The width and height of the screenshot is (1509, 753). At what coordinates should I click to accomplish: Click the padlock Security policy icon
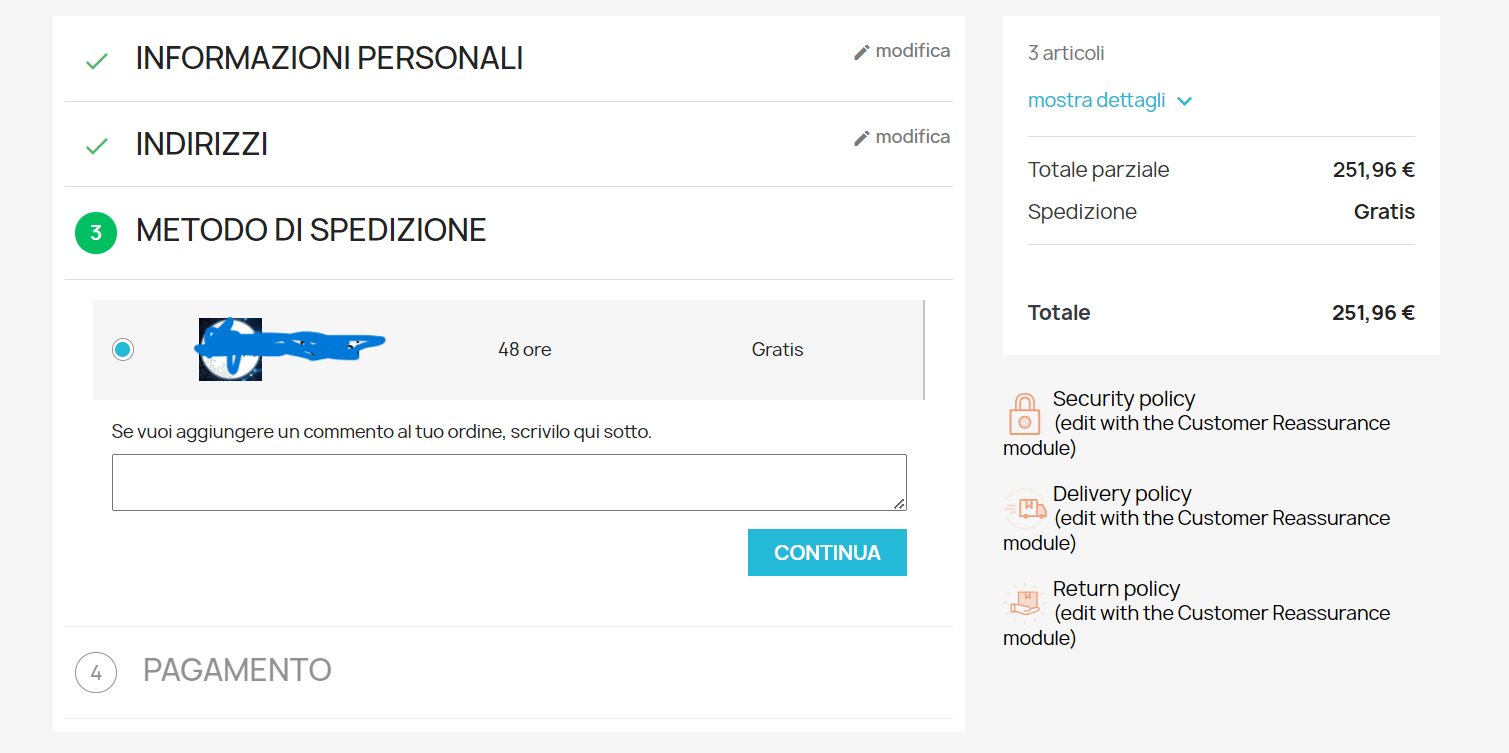pyautogui.click(x=1024, y=412)
